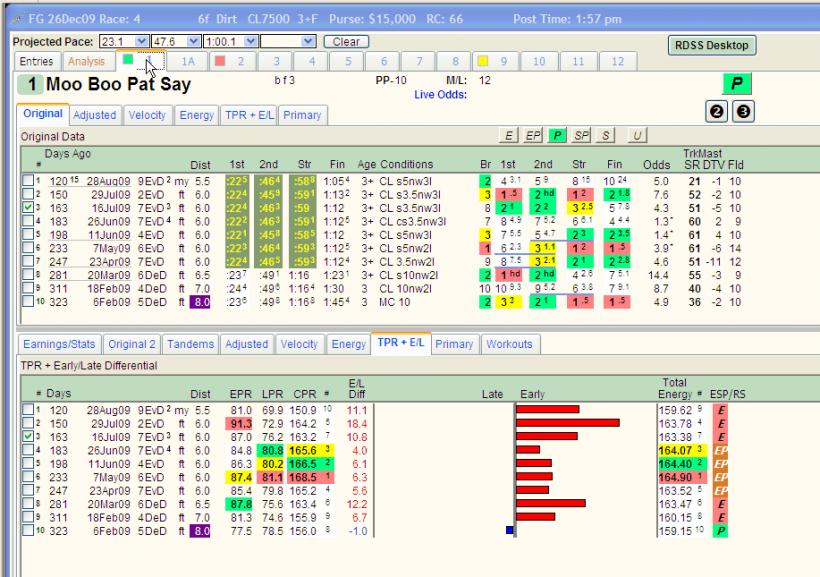Image resolution: width=820 pixels, height=577 pixels.
Task: Select the green P style filter
Action: click(557, 136)
